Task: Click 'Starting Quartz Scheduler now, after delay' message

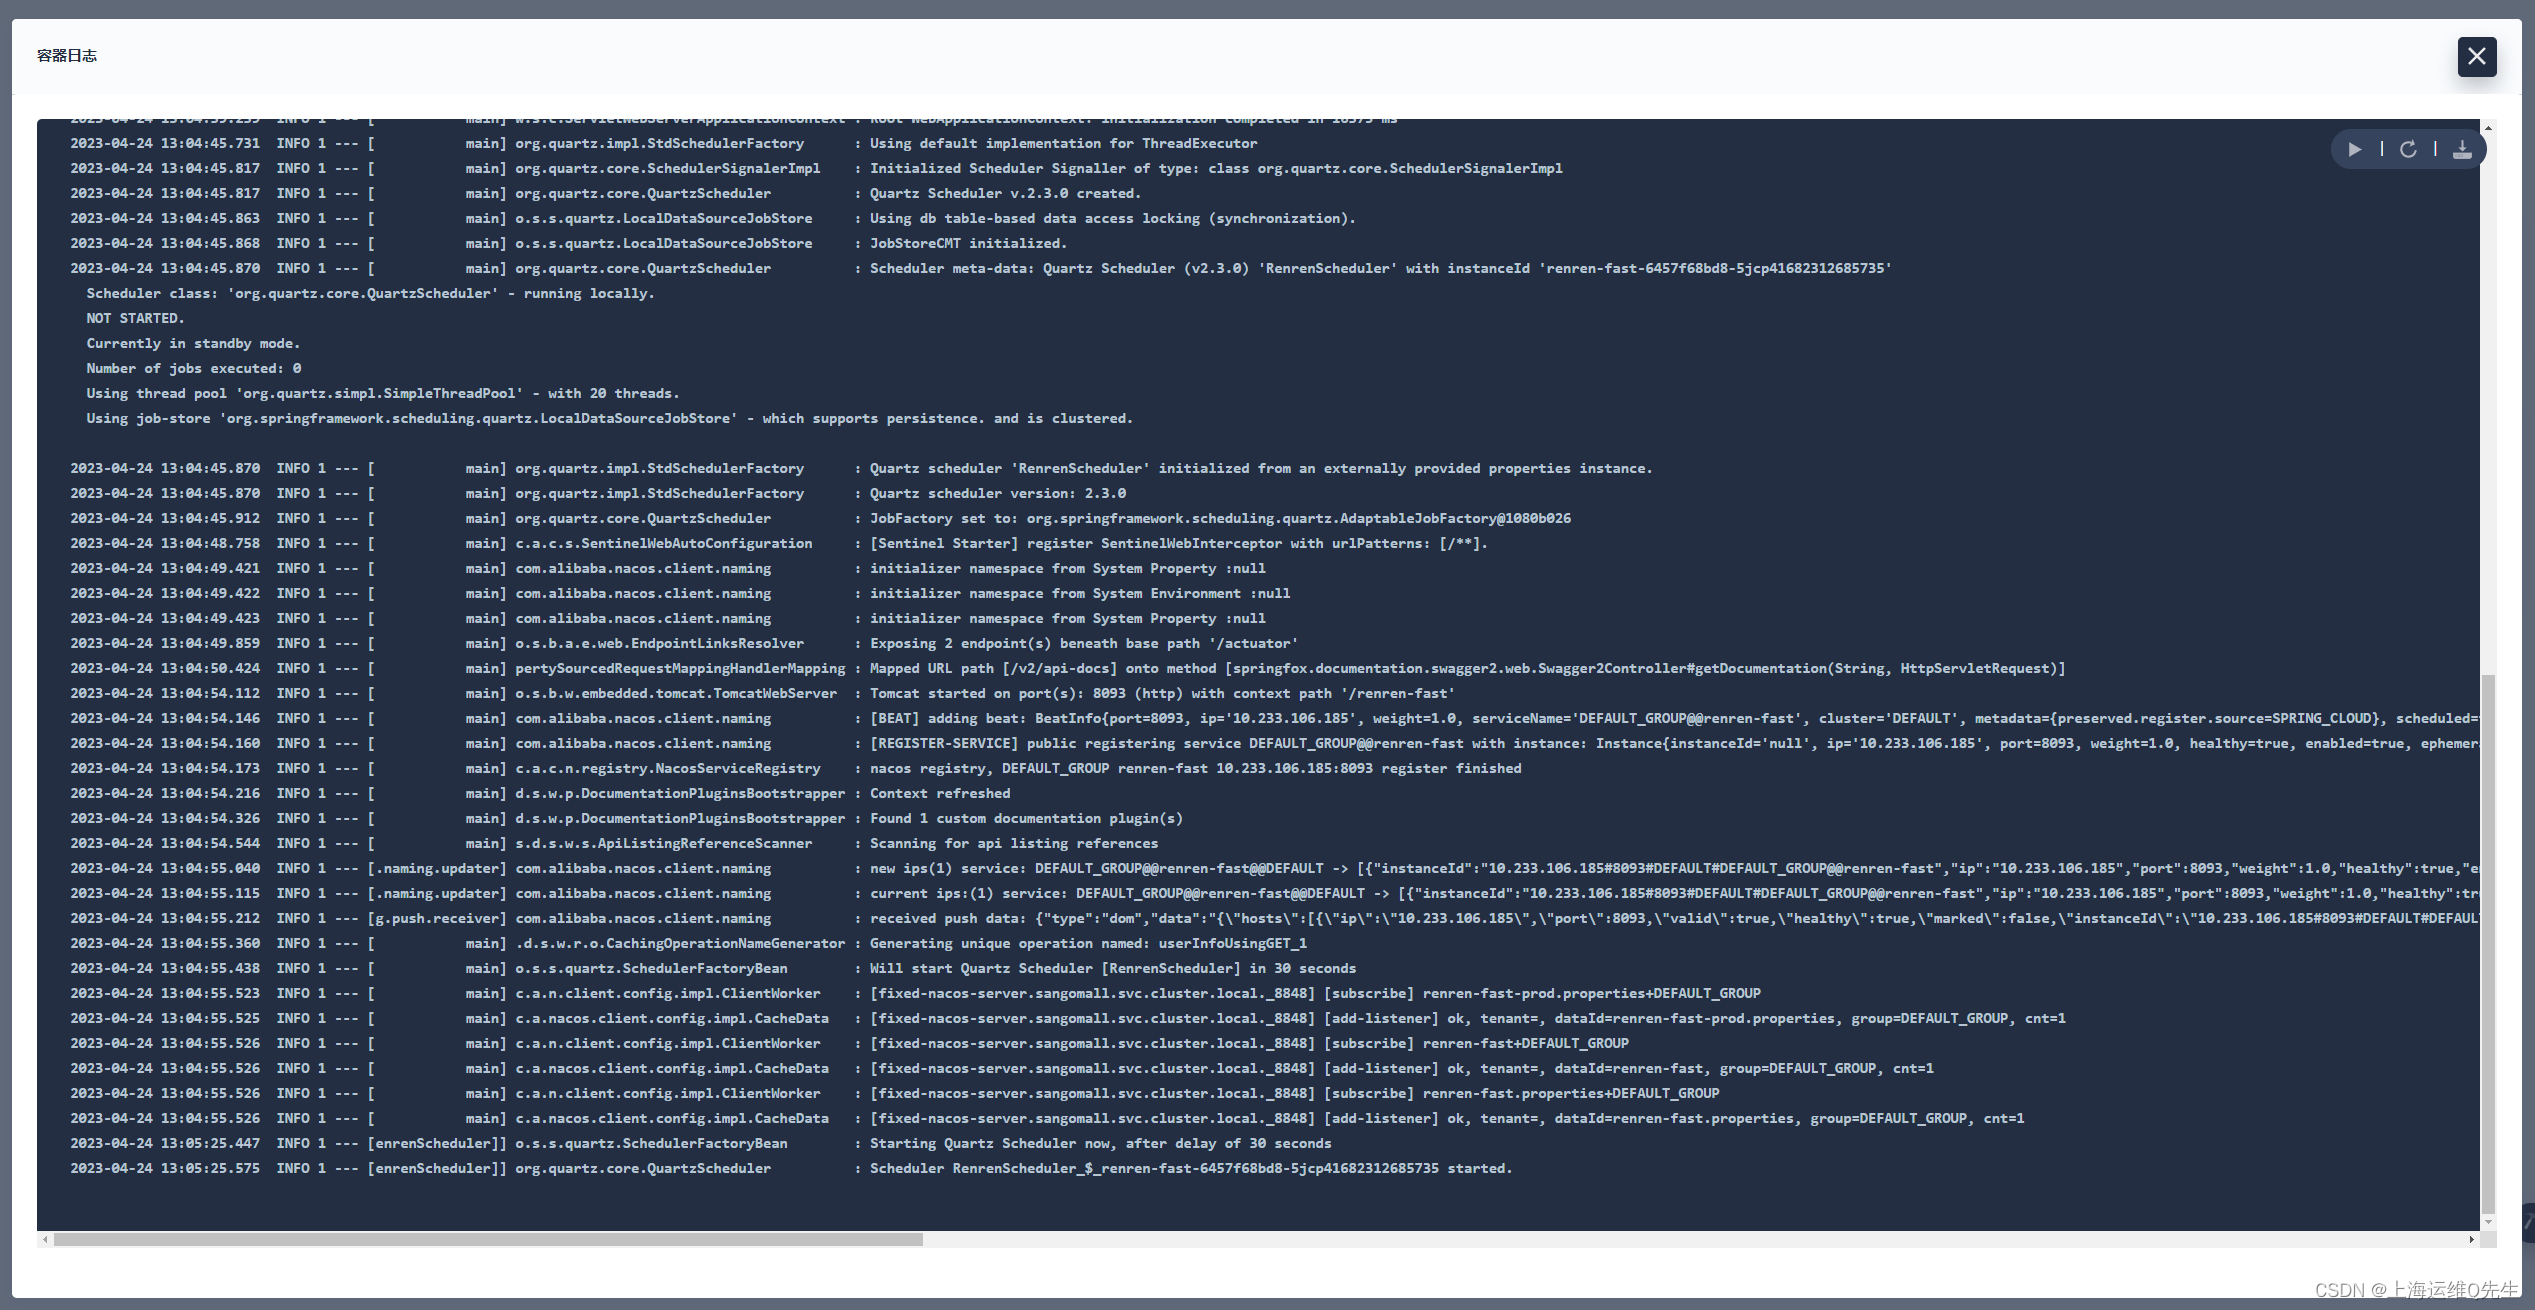Action: tap(1100, 1143)
